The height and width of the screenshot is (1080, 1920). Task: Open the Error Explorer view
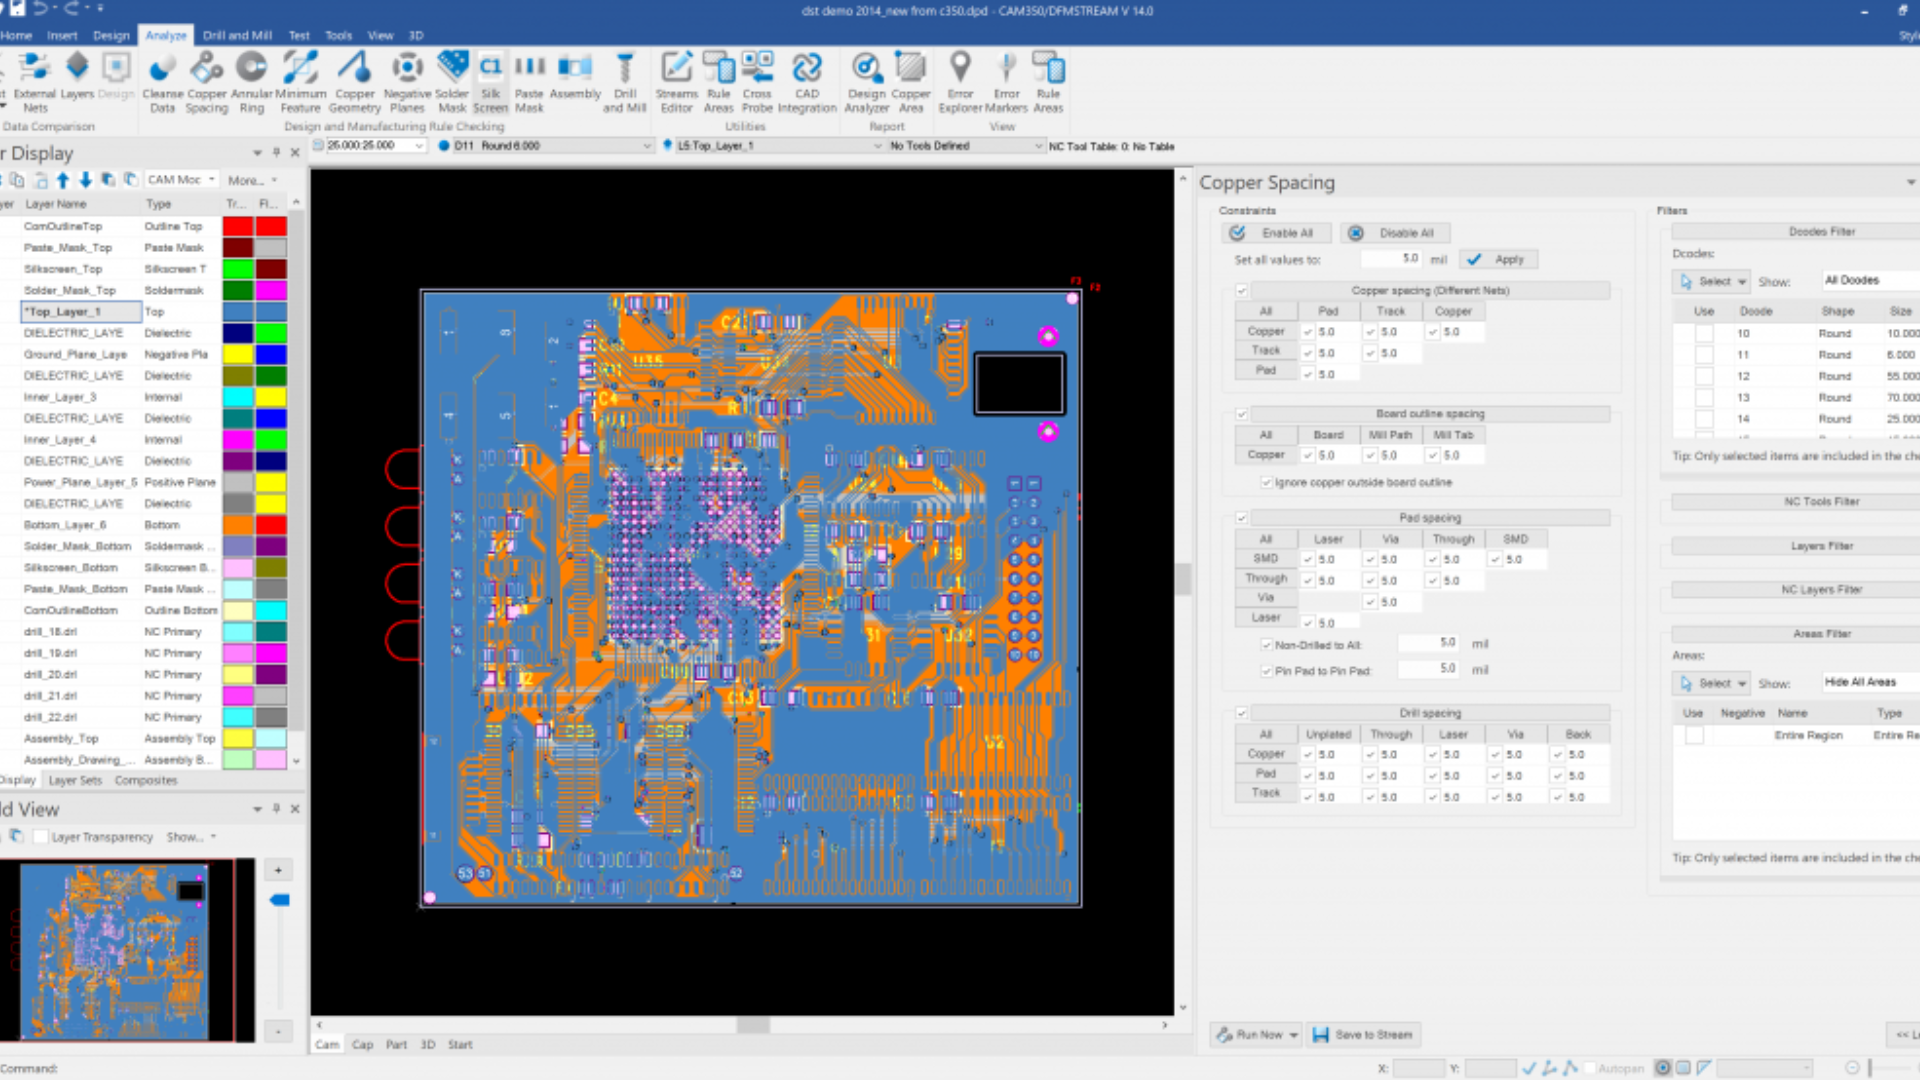(960, 80)
